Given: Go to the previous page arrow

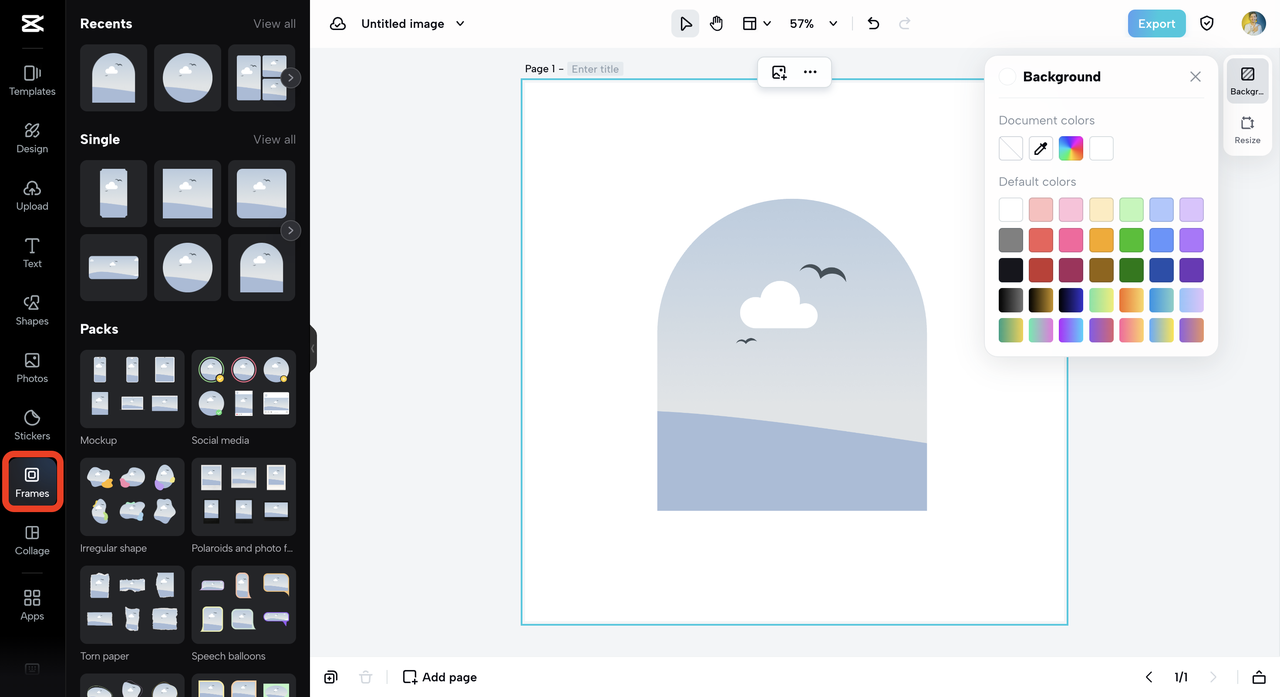Looking at the screenshot, I should (1149, 677).
